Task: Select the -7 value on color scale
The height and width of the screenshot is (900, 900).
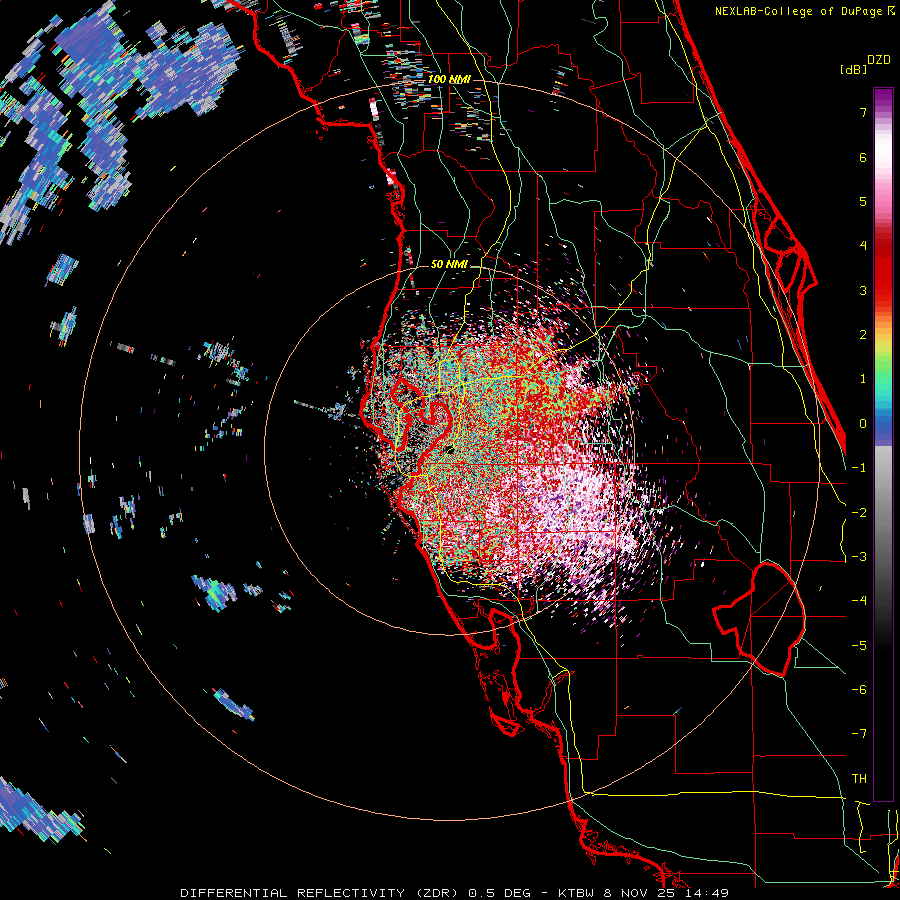Action: click(859, 734)
